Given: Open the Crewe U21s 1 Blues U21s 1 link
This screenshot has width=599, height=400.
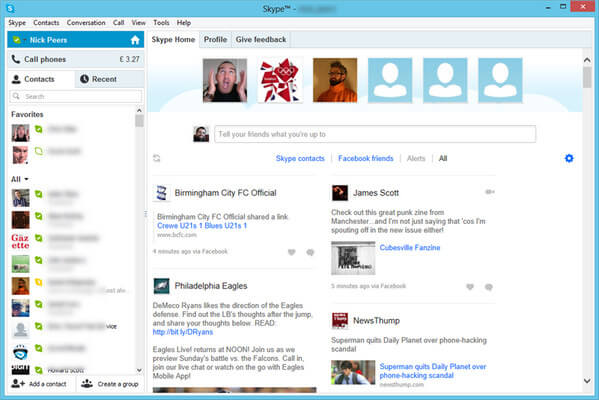Looking at the screenshot, I should tap(202, 226).
